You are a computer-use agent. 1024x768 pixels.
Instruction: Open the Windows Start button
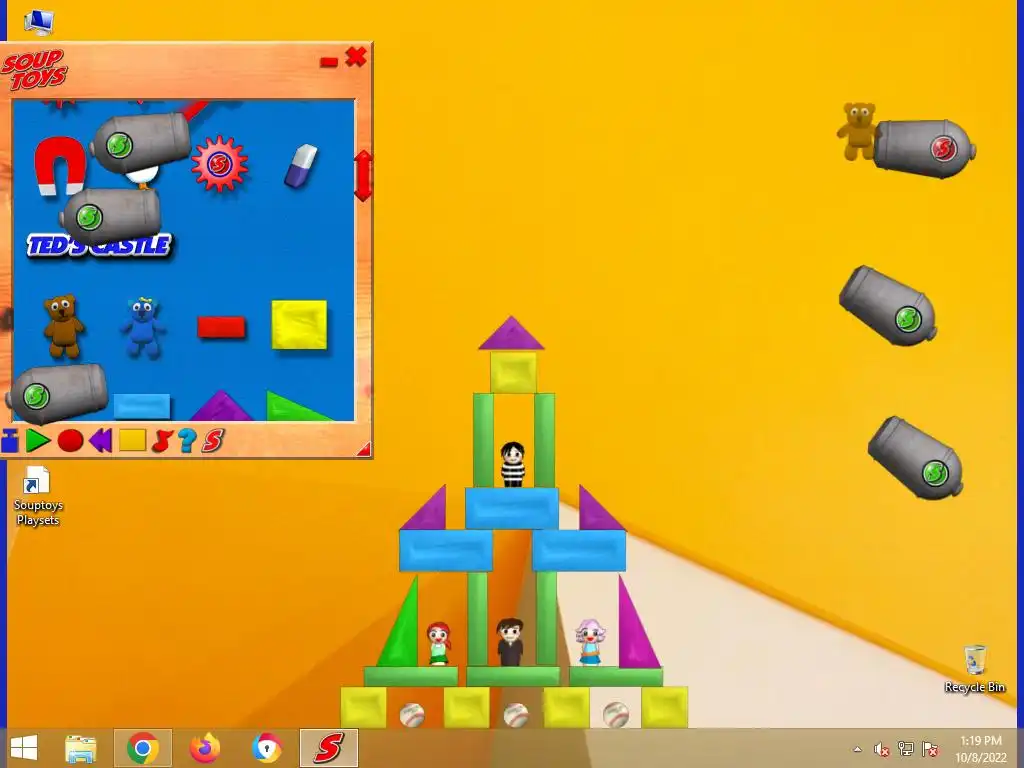24,748
